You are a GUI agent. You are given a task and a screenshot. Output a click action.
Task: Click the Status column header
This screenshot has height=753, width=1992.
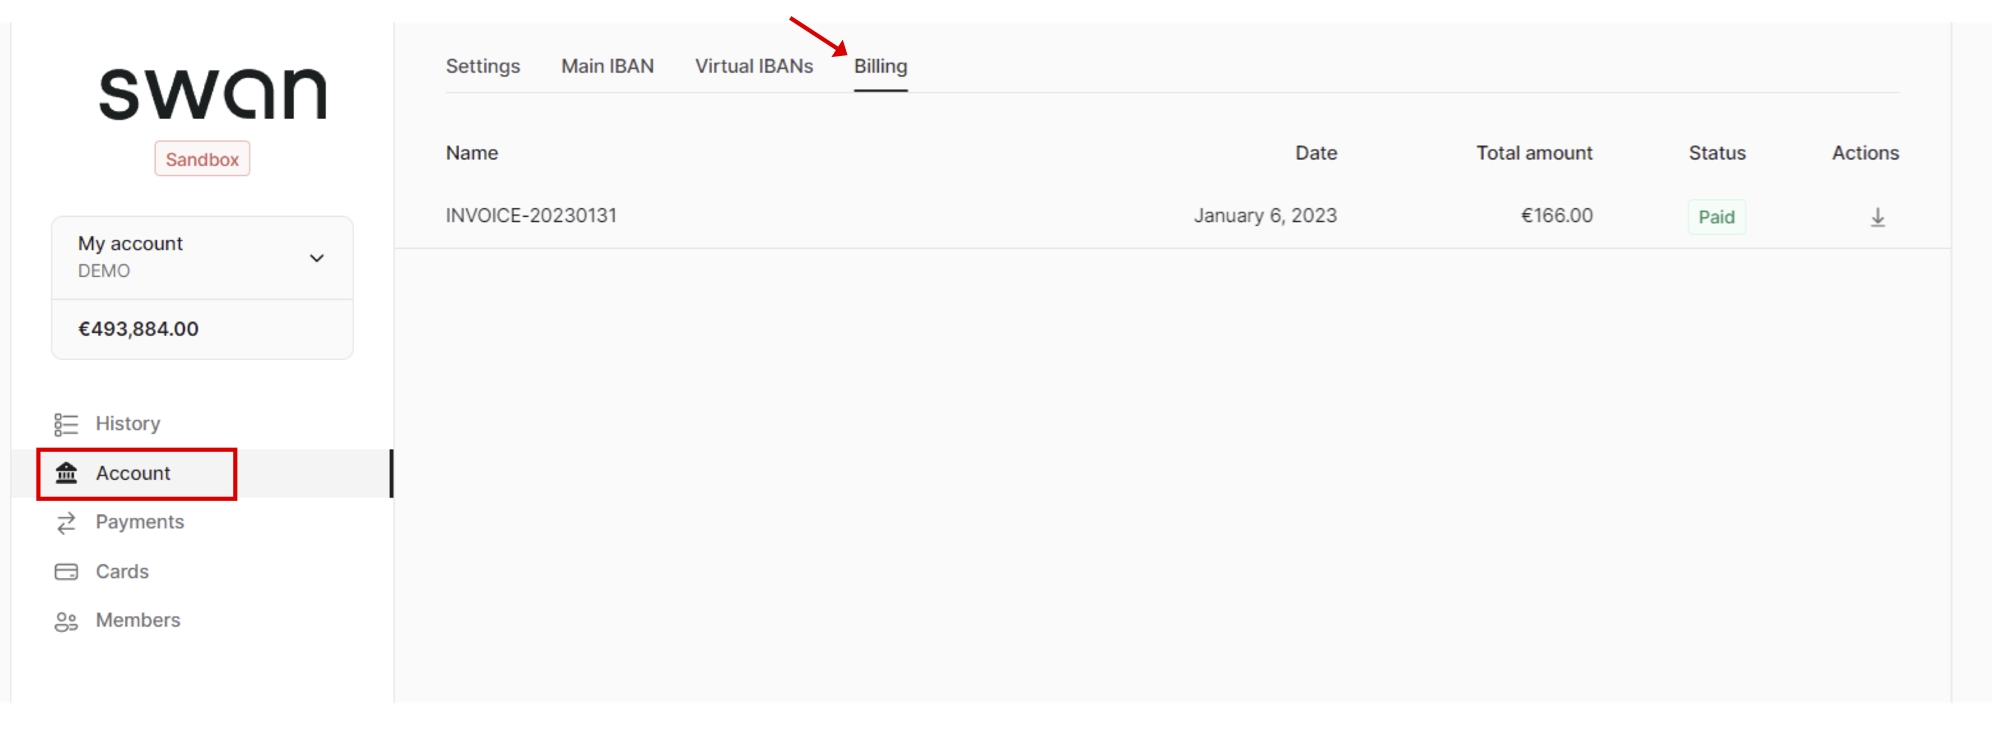click(x=1717, y=153)
